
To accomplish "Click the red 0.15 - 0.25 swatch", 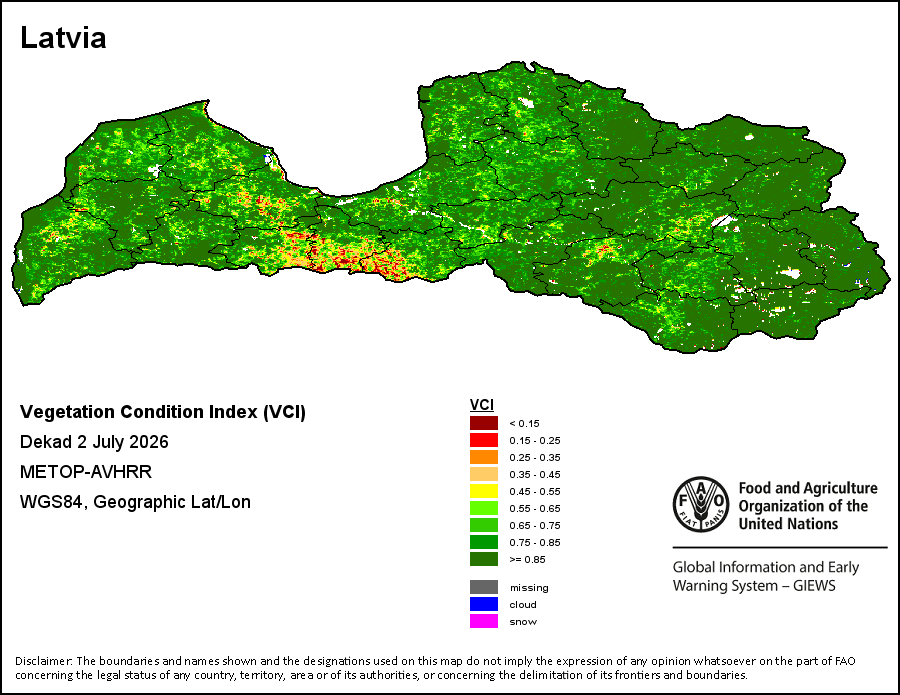I will [x=484, y=440].
